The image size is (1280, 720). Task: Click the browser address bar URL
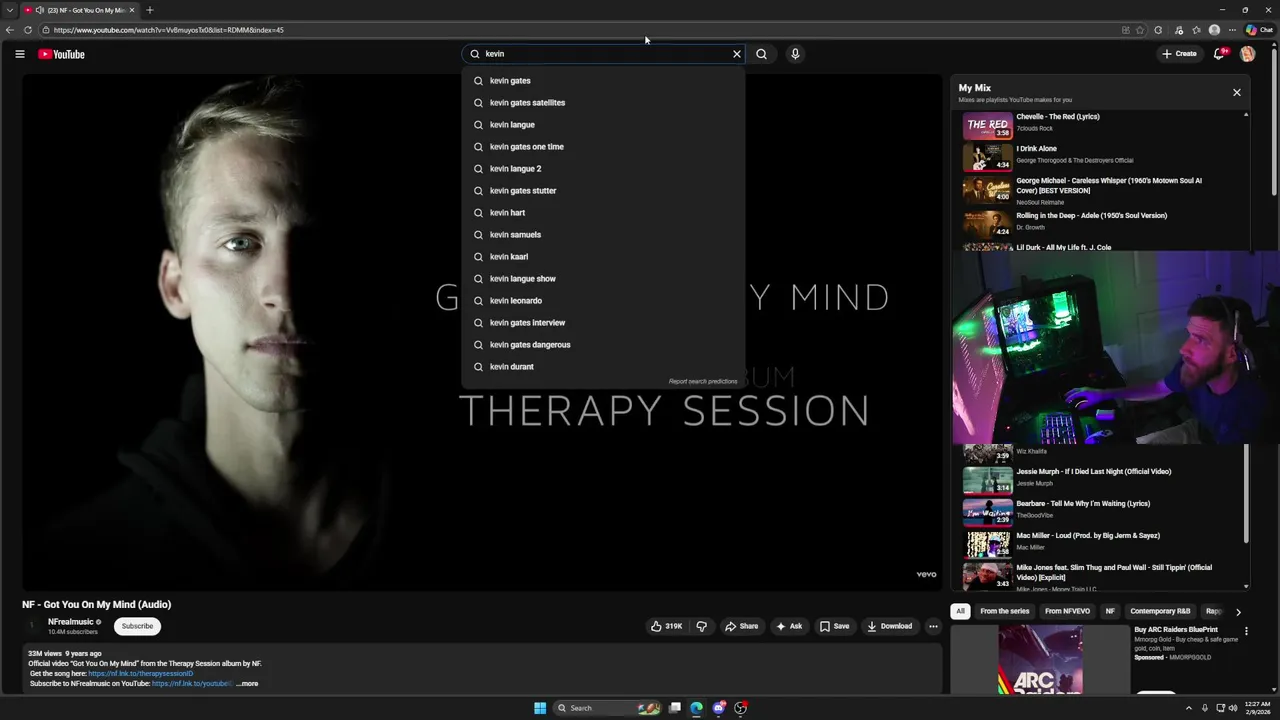[169, 30]
